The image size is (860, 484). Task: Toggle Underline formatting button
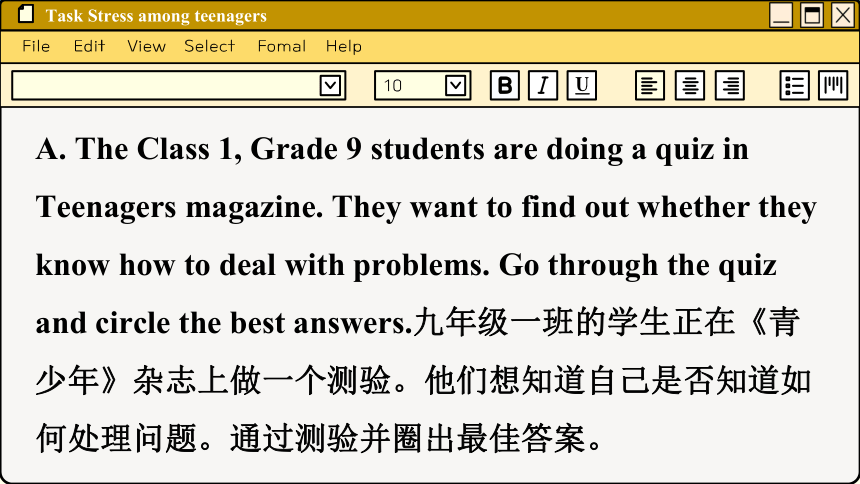click(581, 85)
